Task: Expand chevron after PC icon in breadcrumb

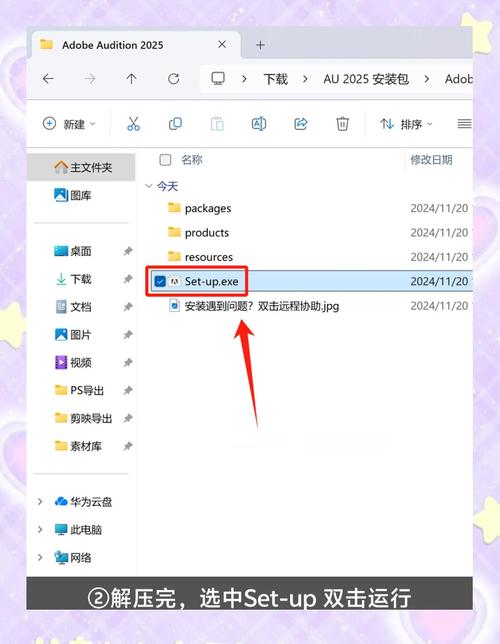Action: tap(244, 79)
